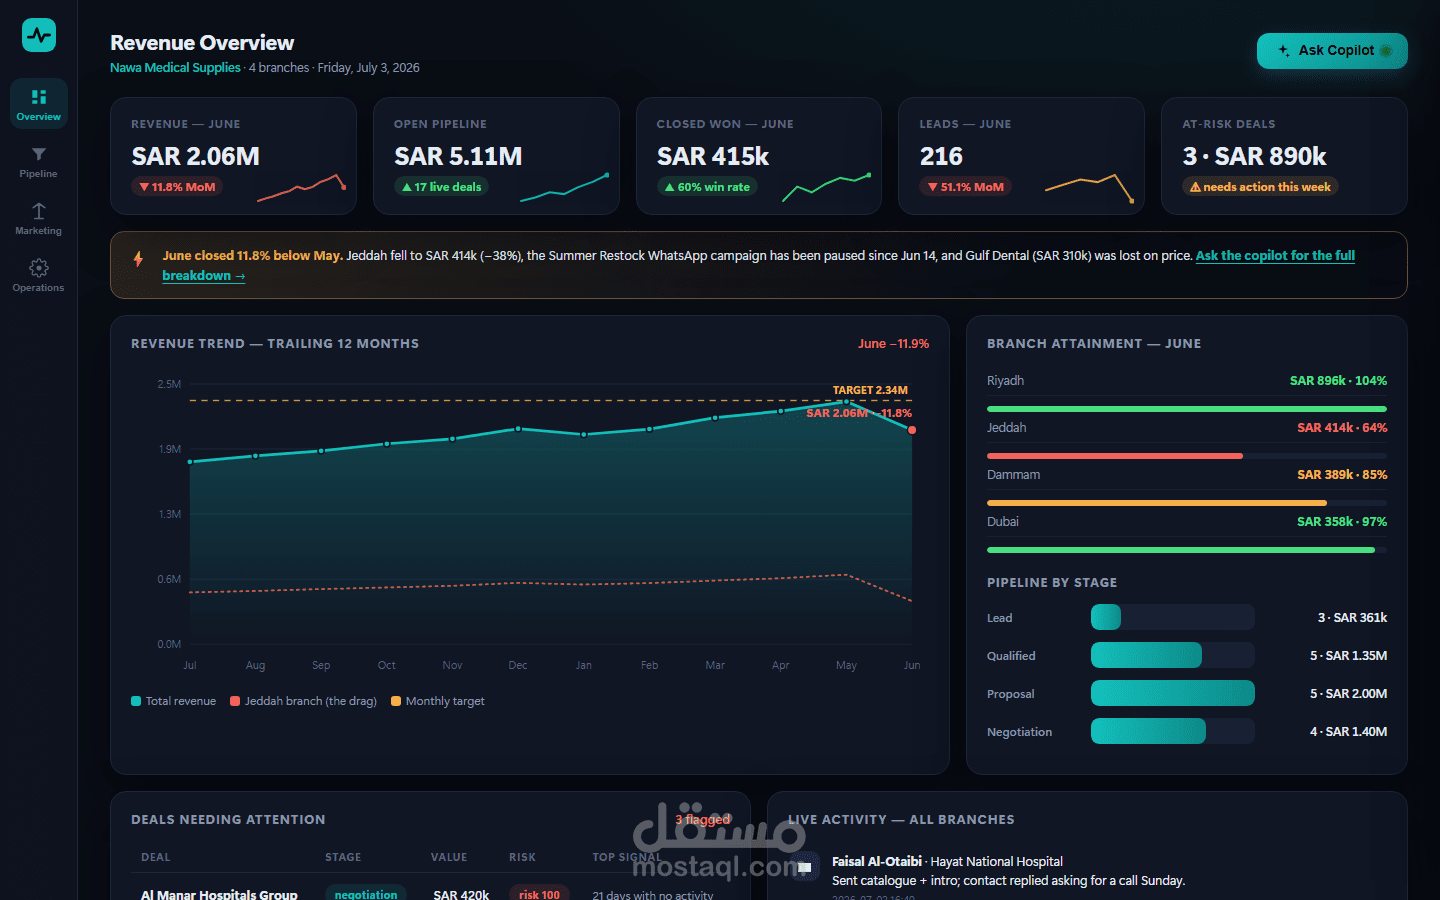This screenshot has width=1440, height=900.
Task: Click the Ask Copilot button
Action: (1332, 51)
